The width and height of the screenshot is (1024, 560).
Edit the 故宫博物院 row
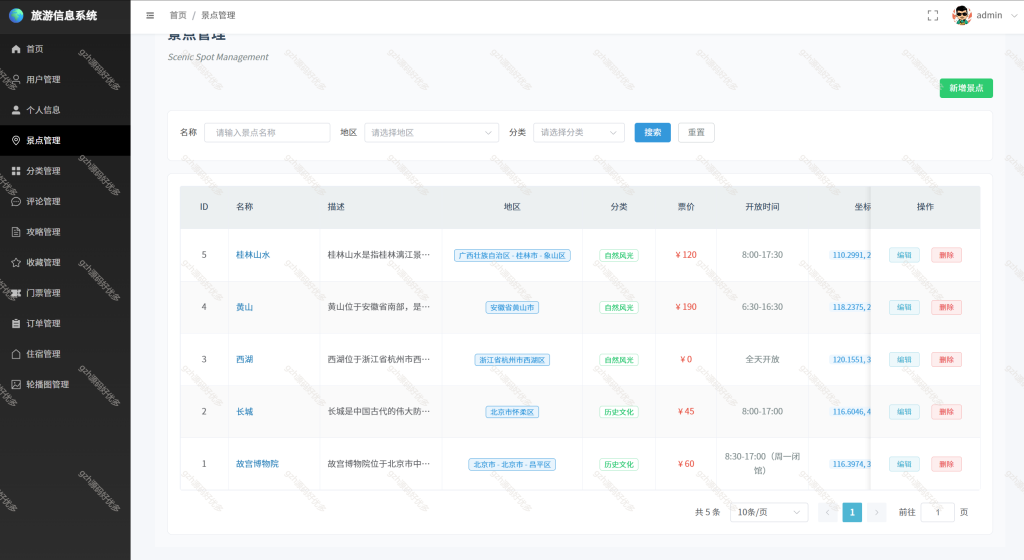(904, 464)
